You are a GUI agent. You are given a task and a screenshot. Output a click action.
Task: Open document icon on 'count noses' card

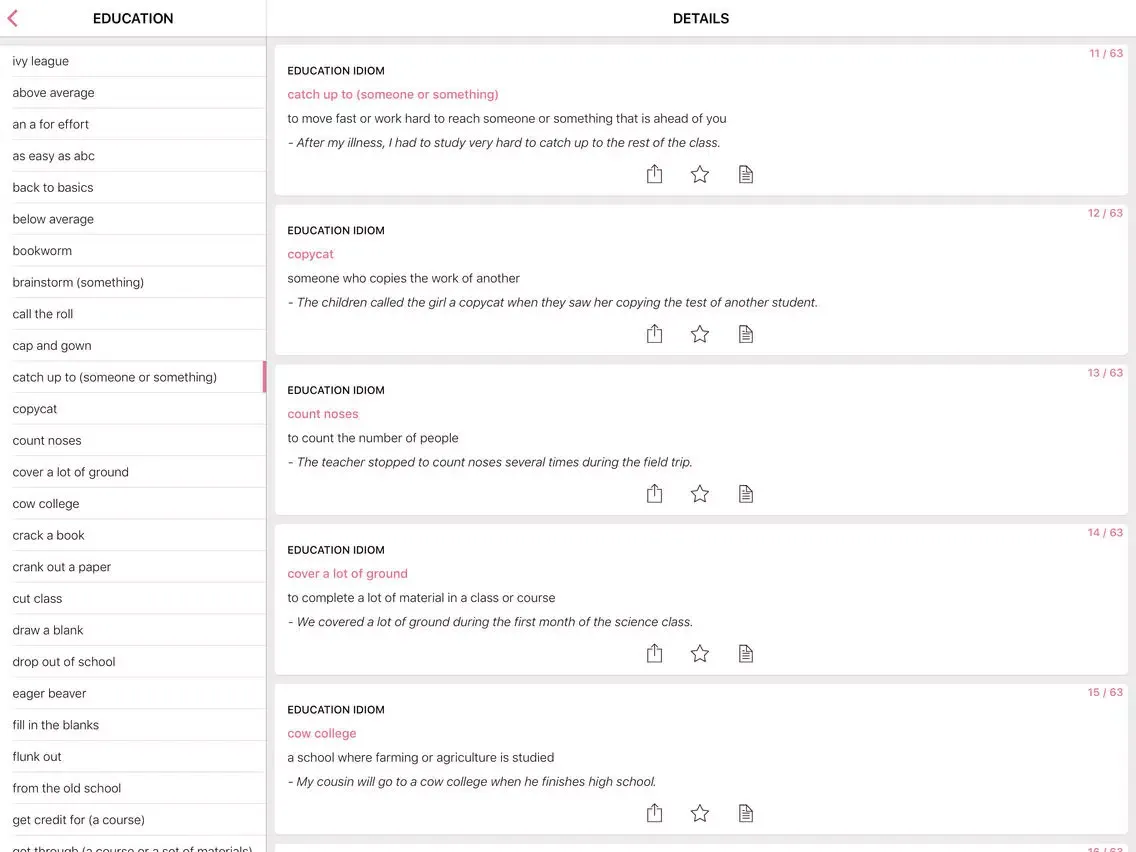pyautogui.click(x=746, y=493)
